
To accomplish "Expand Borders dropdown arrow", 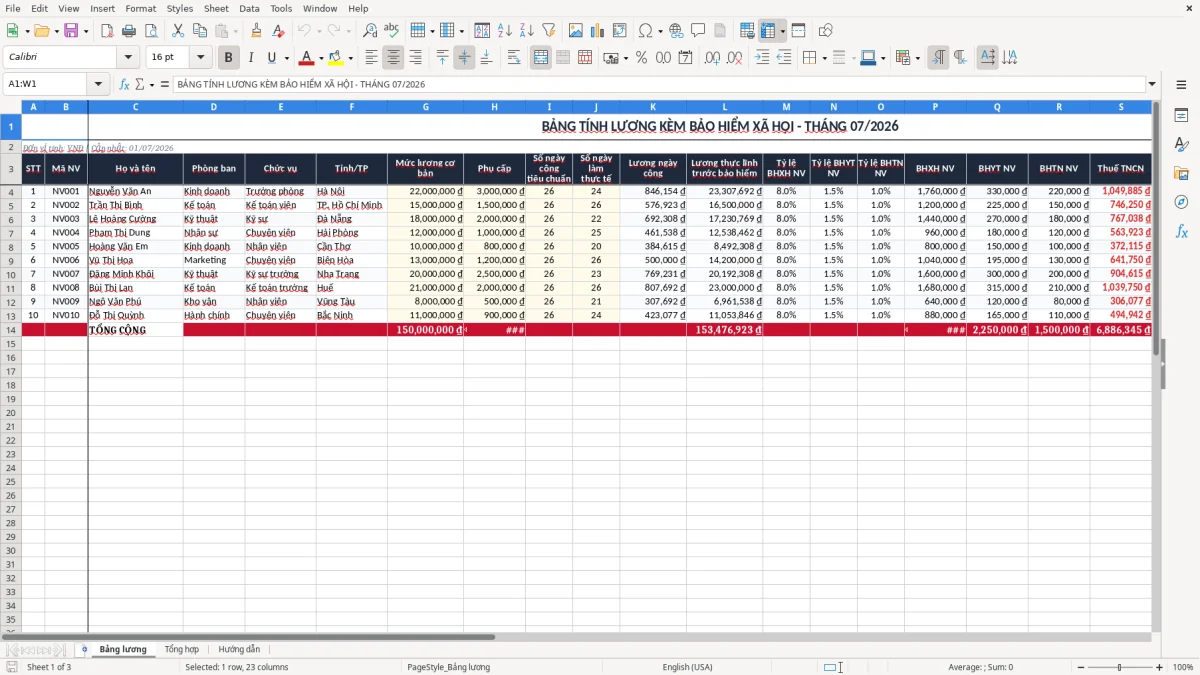I will pos(824,58).
